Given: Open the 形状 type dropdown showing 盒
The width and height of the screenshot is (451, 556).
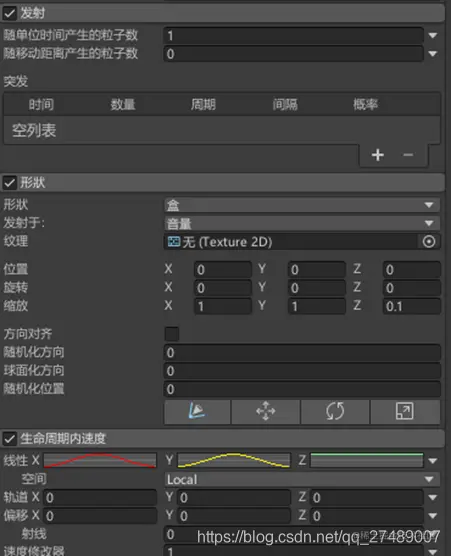Looking at the screenshot, I should [x=302, y=205].
